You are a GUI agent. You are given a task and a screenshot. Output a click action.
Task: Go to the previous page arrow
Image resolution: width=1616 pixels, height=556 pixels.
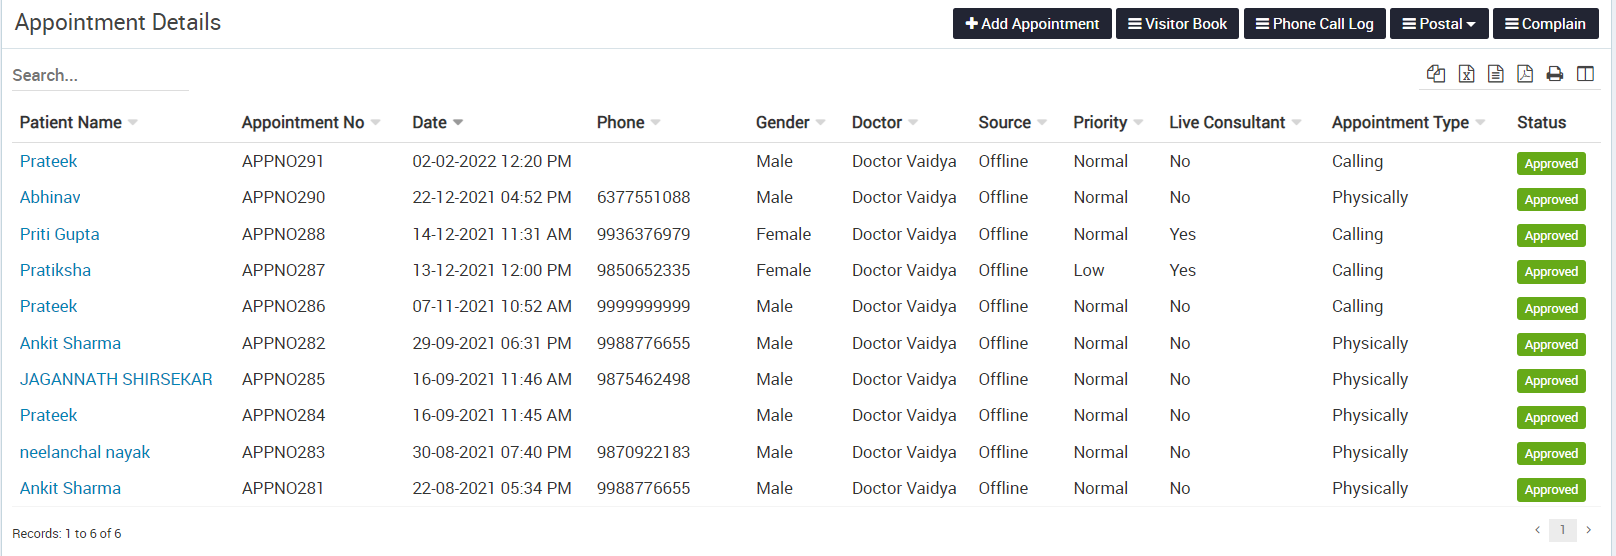point(1537,530)
